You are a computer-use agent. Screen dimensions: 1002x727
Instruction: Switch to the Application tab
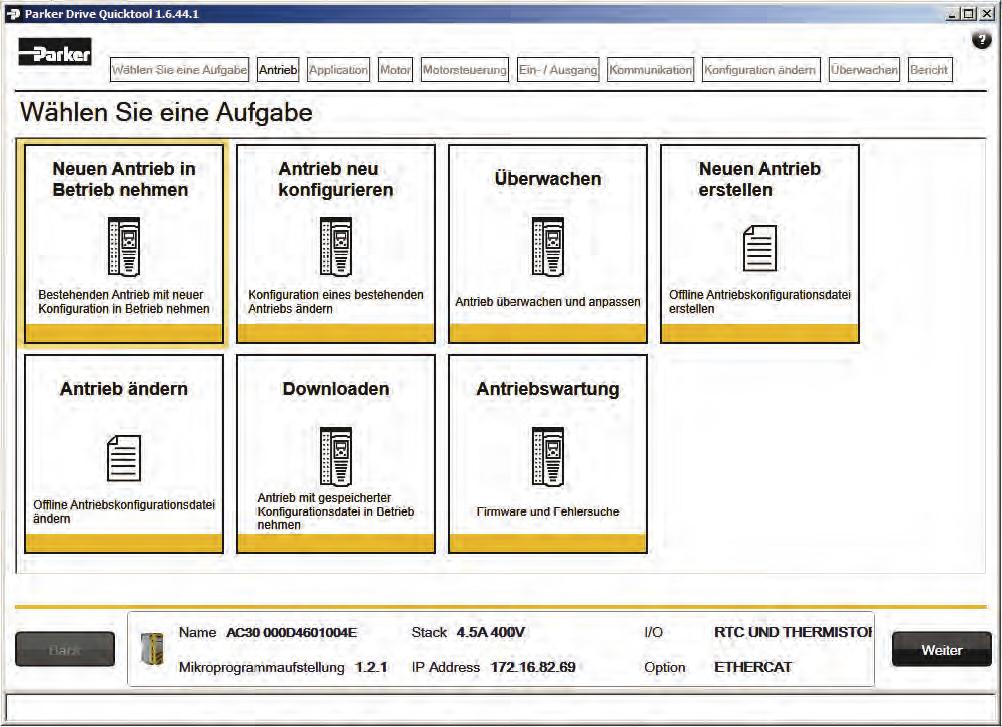coord(338,70)
